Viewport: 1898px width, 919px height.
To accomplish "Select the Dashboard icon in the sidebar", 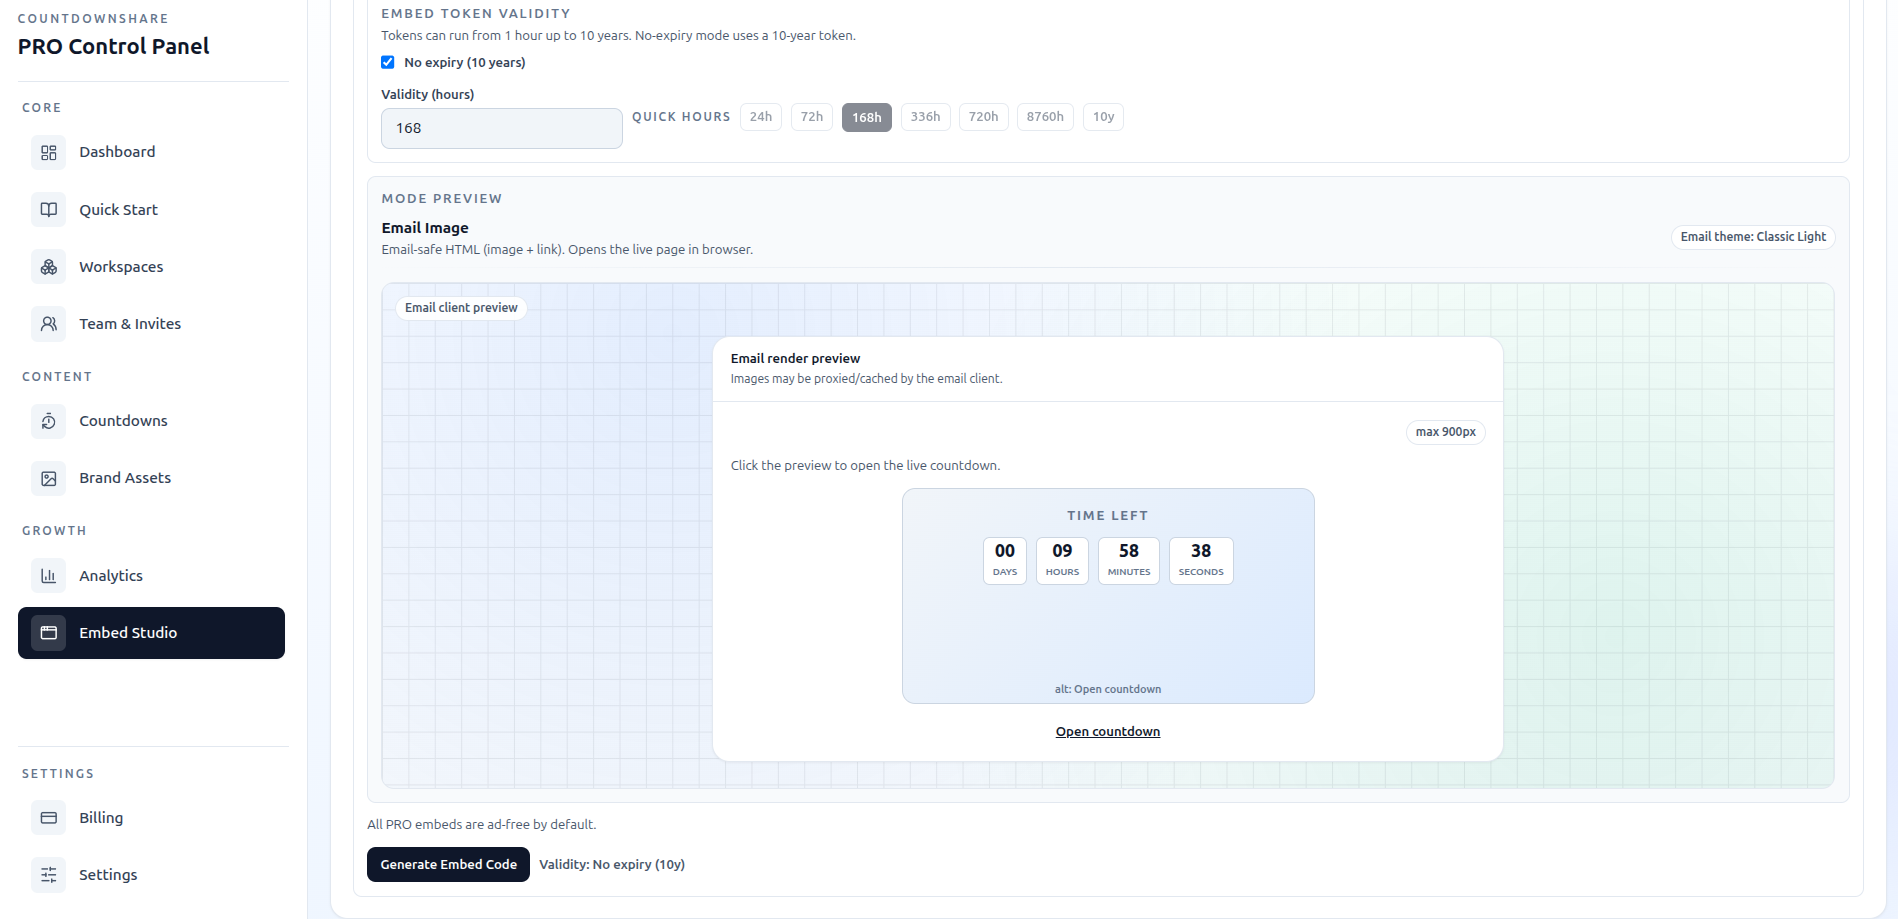I will point(47,152).
